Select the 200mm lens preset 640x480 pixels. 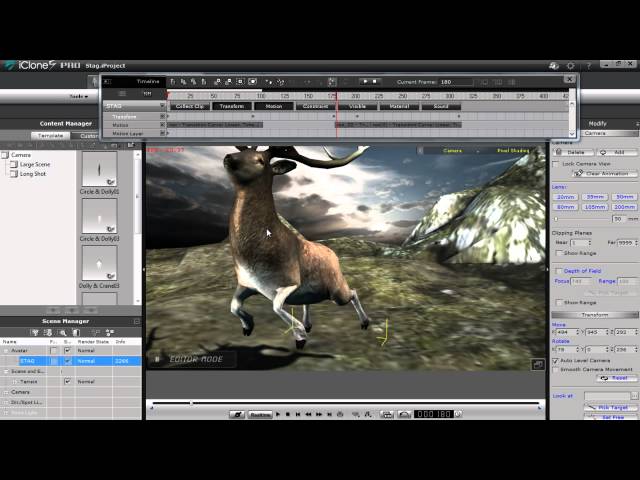tap(624, 207)
